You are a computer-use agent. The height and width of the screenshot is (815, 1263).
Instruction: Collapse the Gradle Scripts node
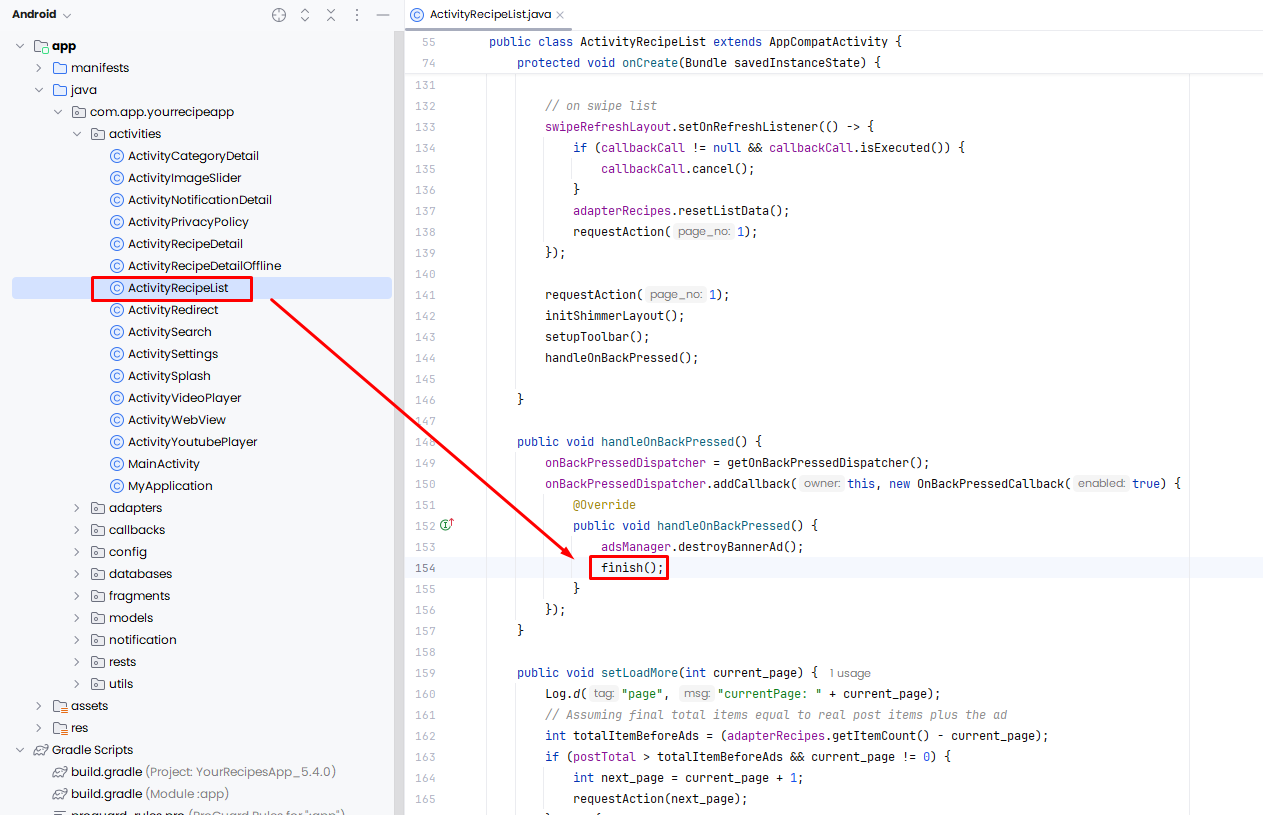click(x=20, y=750)
